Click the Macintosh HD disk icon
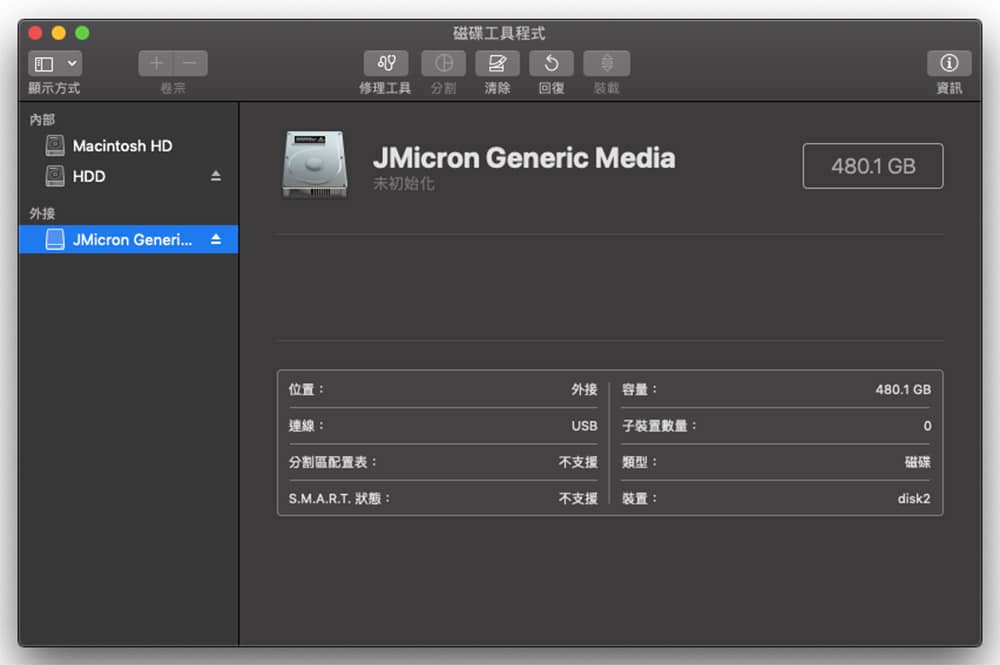The image size is (1000, 665). [x=55, y=145]
